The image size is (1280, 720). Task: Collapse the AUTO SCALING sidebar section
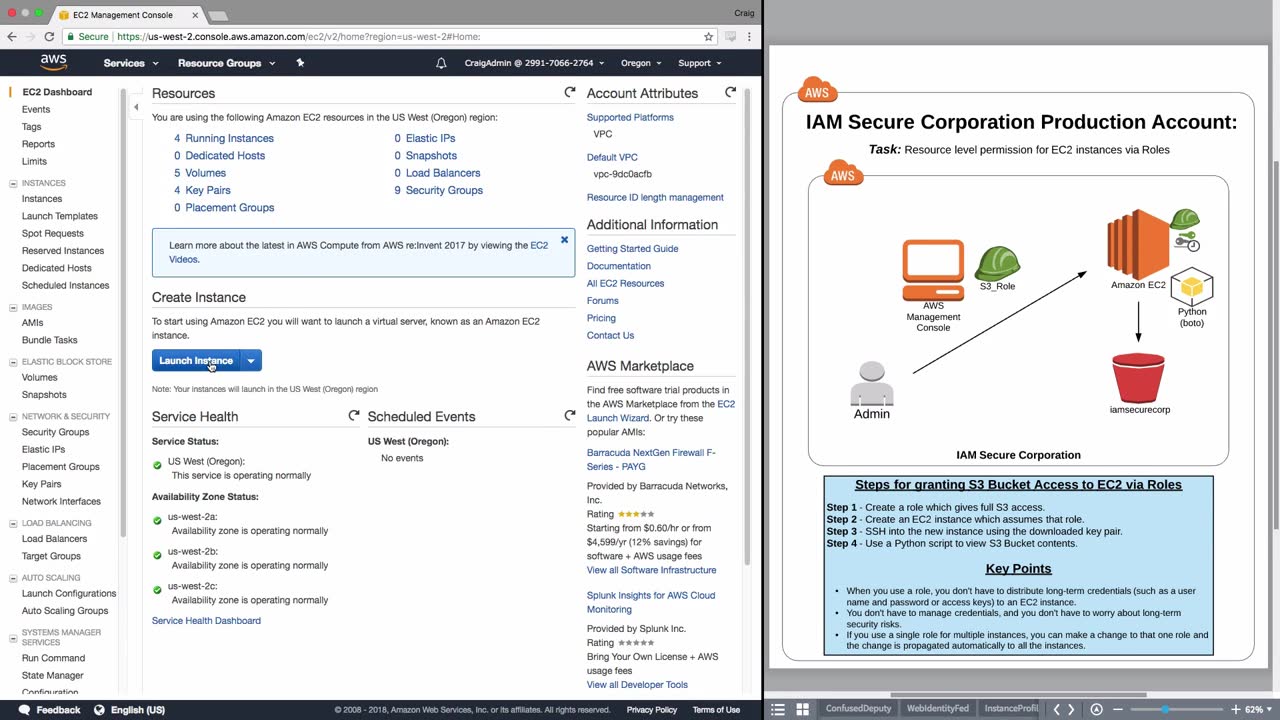(13, 578)
